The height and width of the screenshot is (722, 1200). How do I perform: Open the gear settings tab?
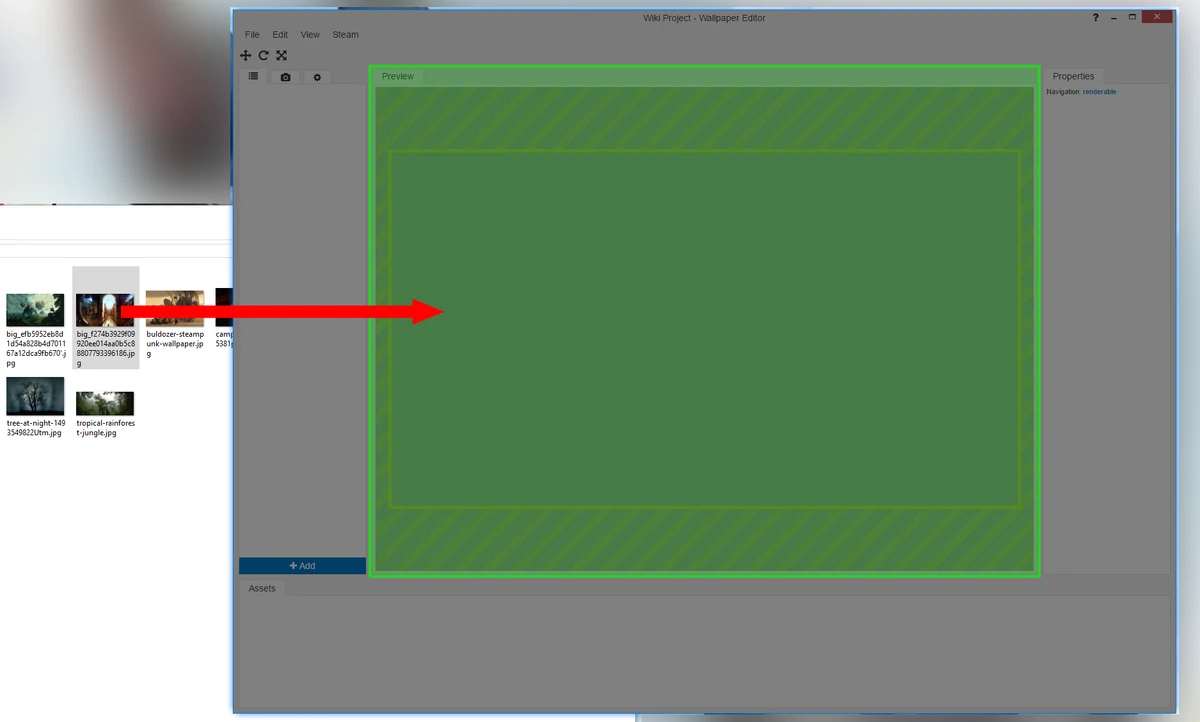coord(317,77)
